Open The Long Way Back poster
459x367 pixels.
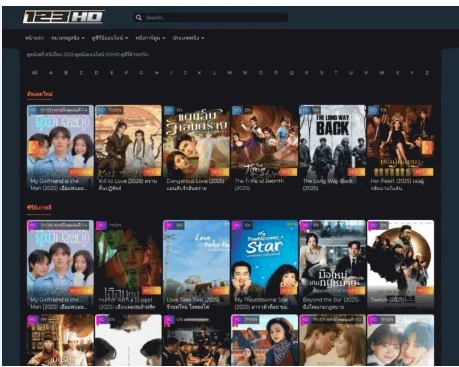pos(332,148)
